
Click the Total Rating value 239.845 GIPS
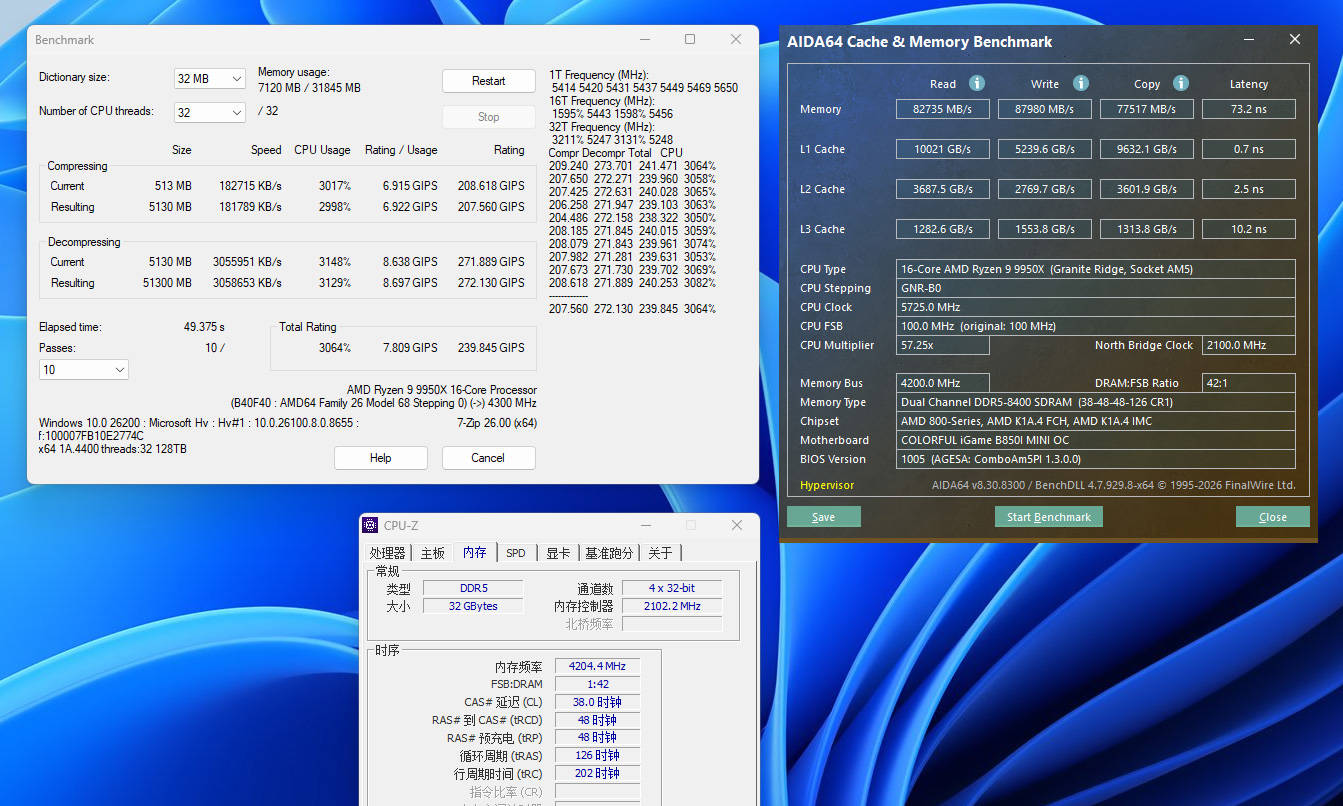coord(491,348)
